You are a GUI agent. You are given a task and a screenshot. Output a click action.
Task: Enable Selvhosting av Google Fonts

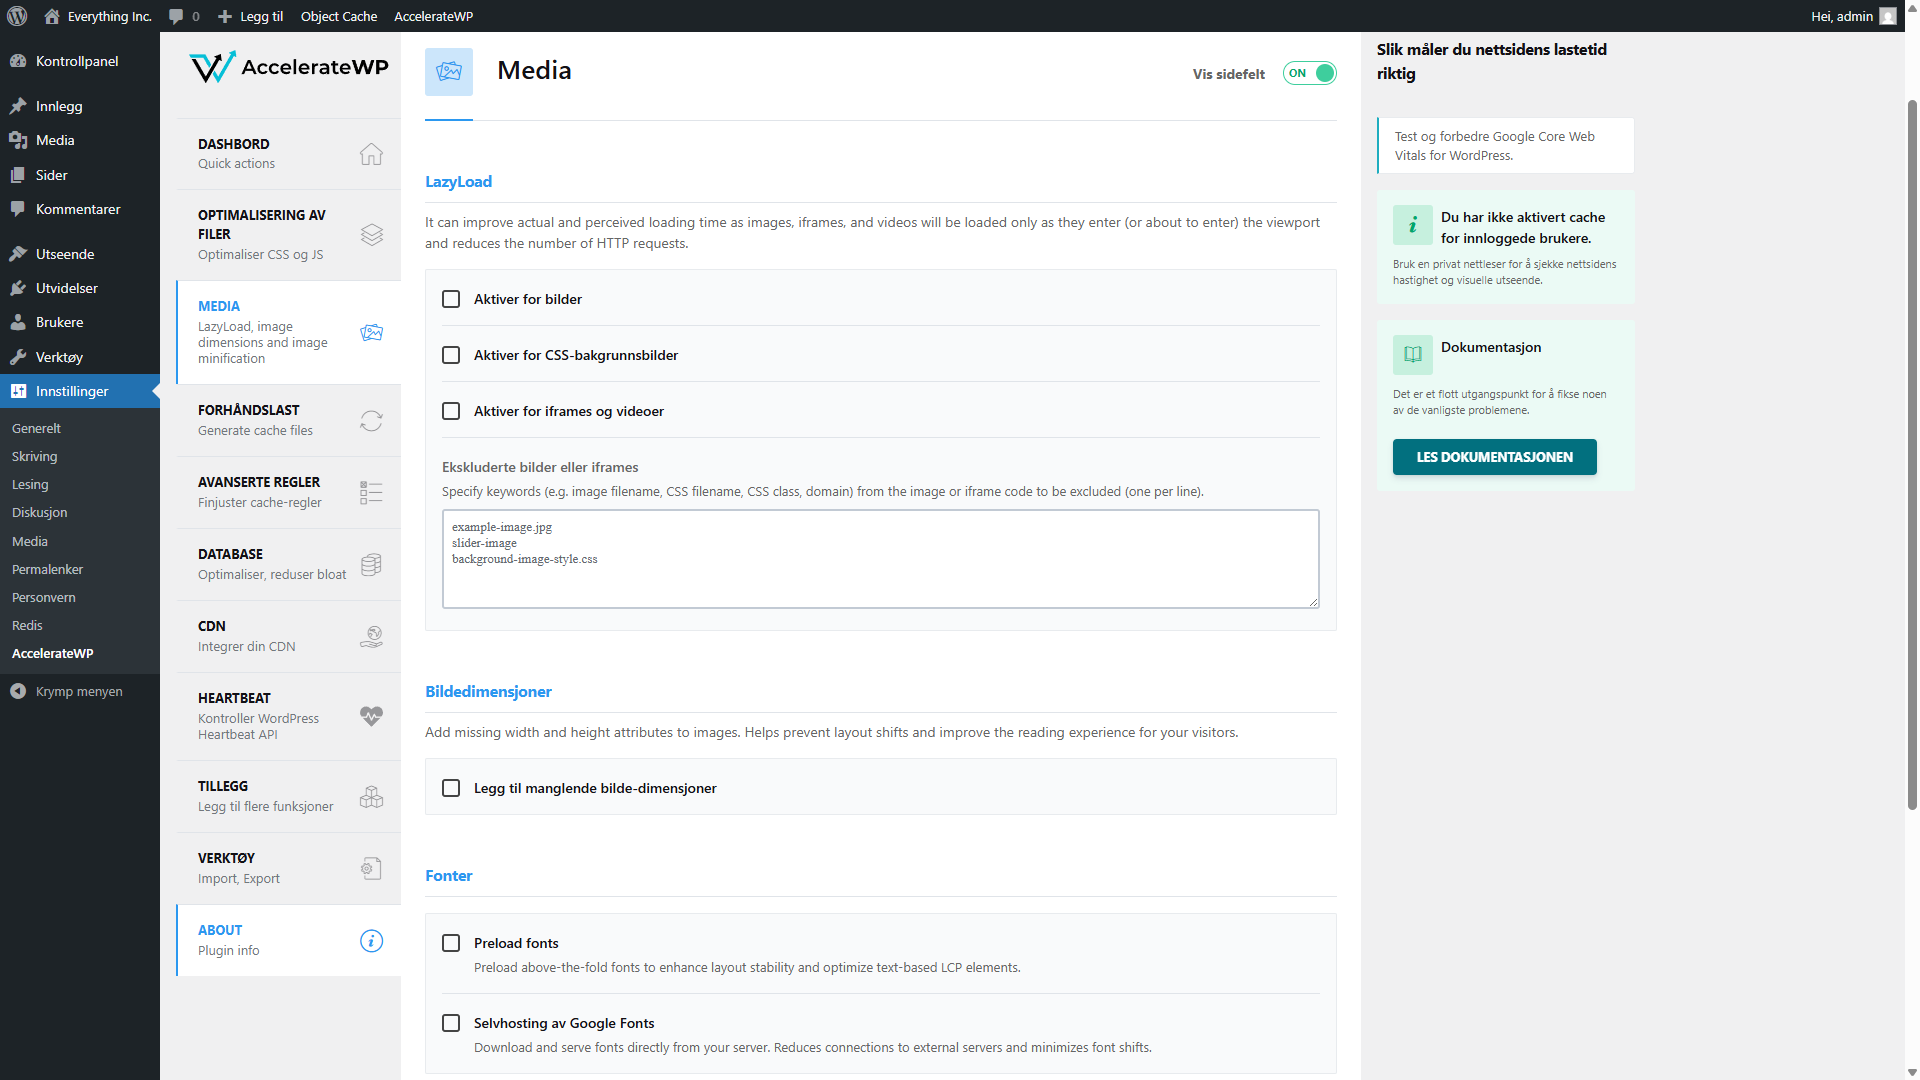tap(451, 1023)
